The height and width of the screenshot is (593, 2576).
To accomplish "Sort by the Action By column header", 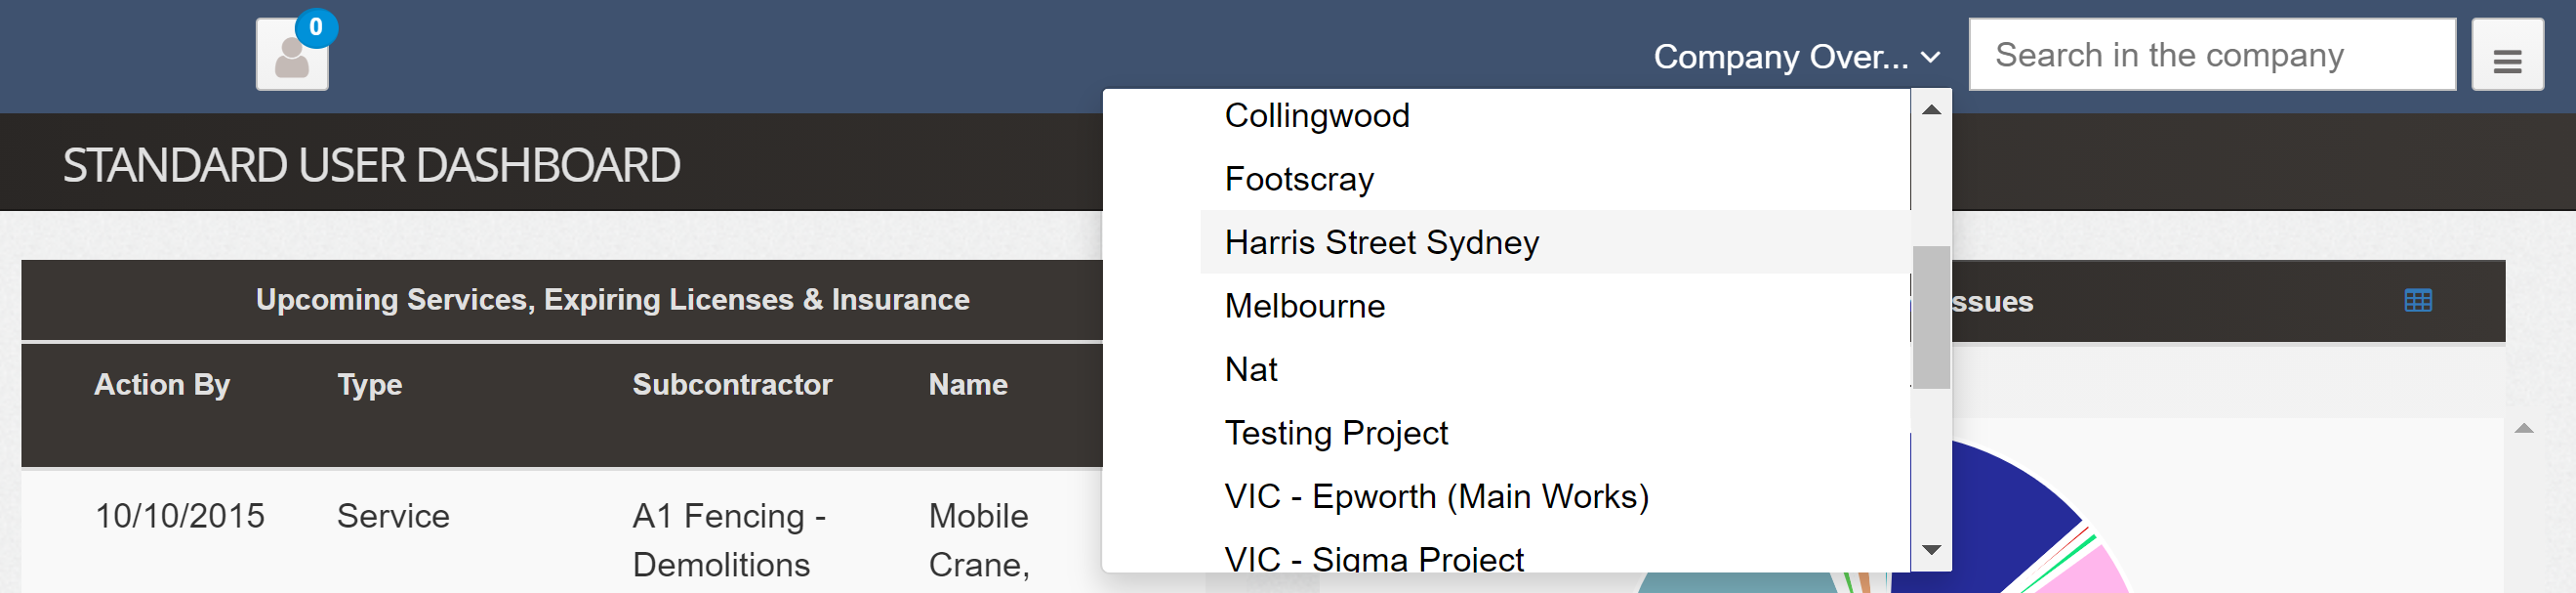I will 162,385.
